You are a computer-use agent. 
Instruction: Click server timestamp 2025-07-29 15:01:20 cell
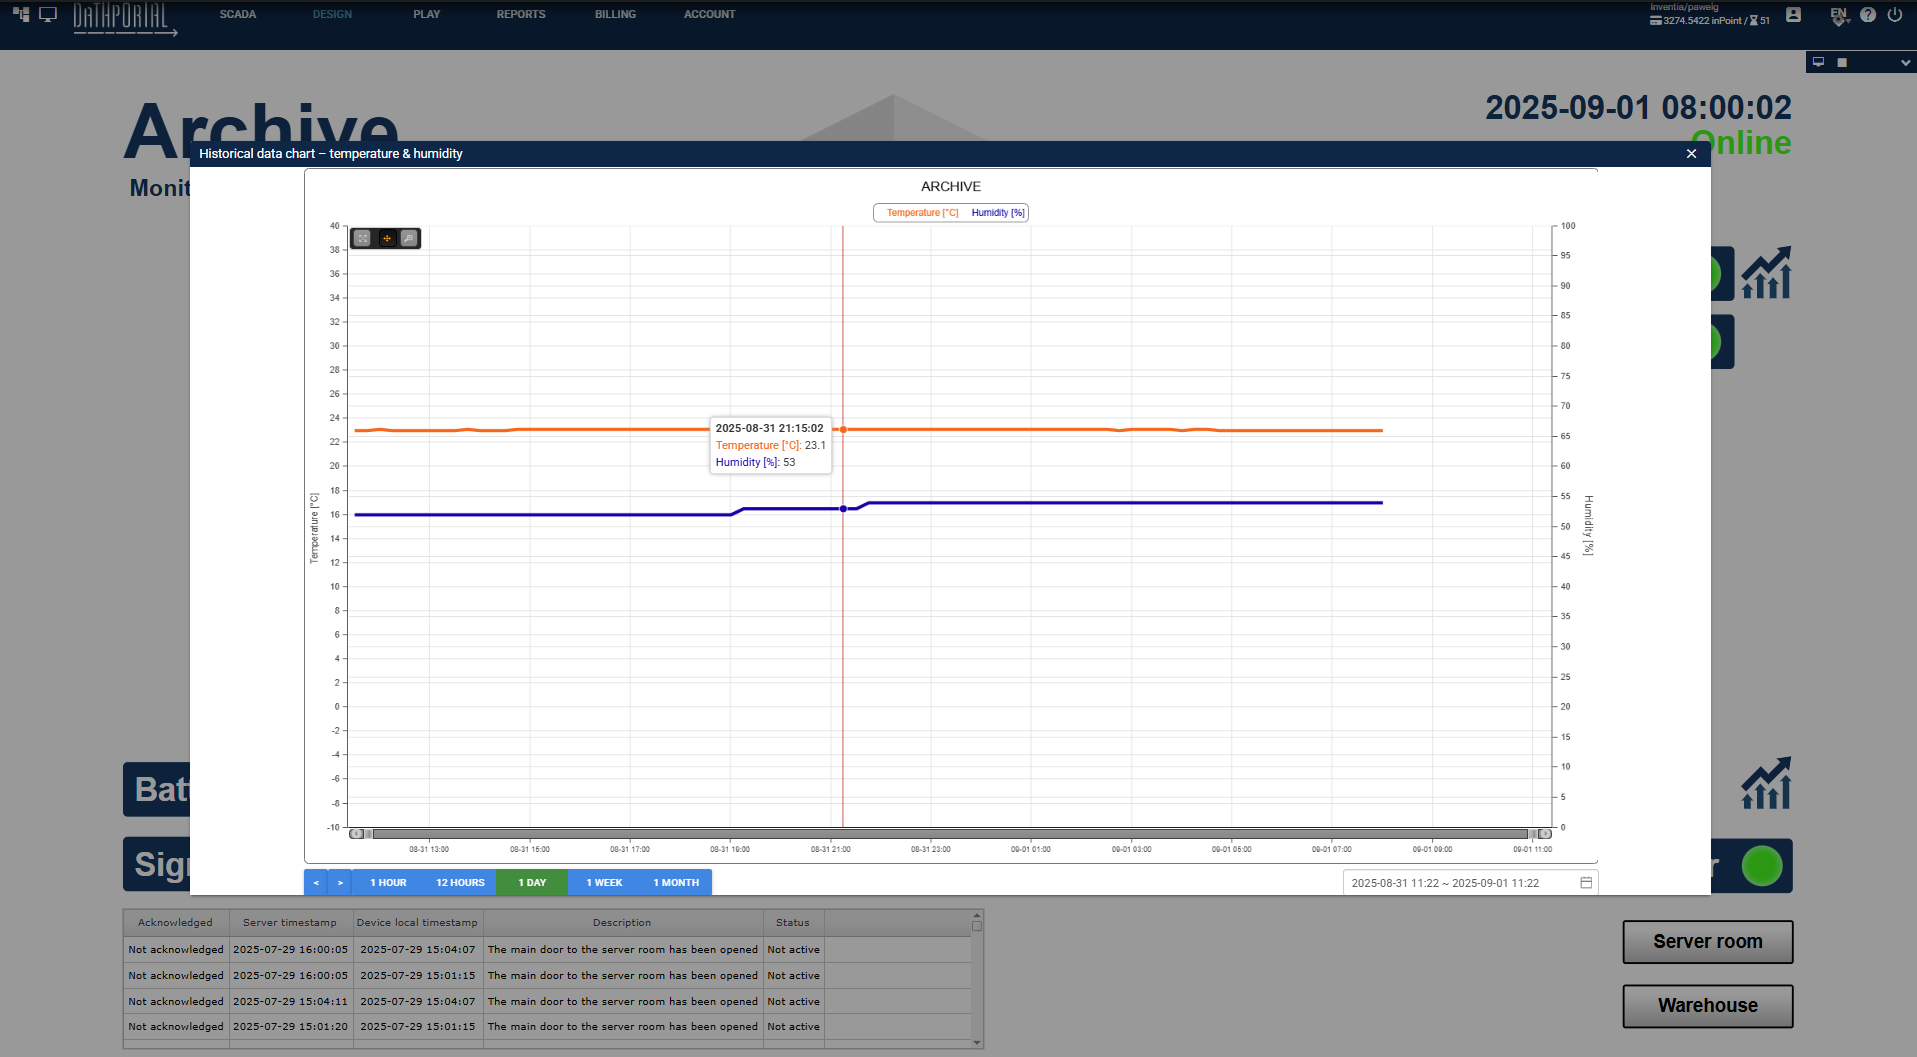(x=290, y=1027)
